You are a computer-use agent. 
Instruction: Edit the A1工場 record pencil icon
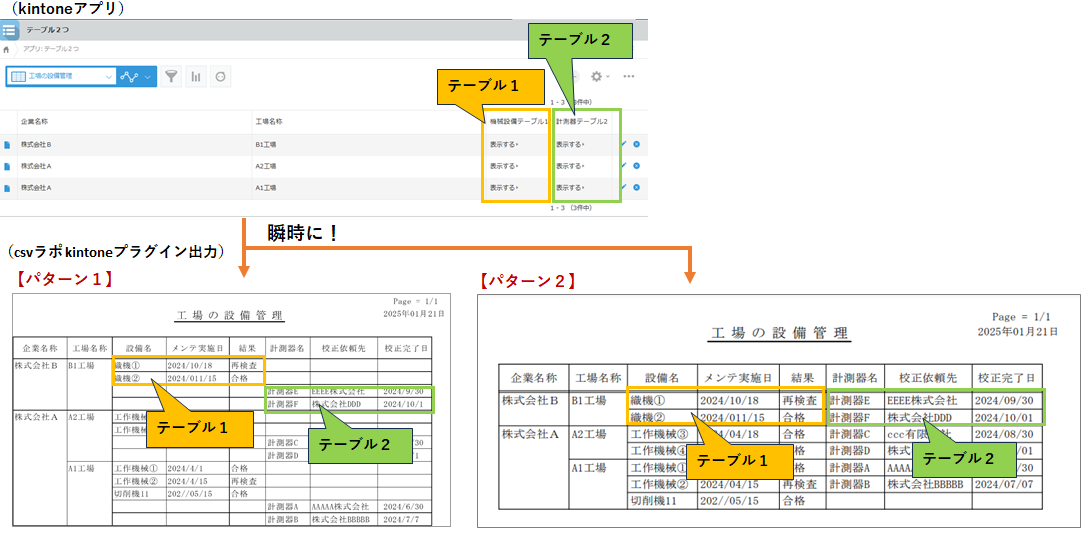click(x=624, y=187)
